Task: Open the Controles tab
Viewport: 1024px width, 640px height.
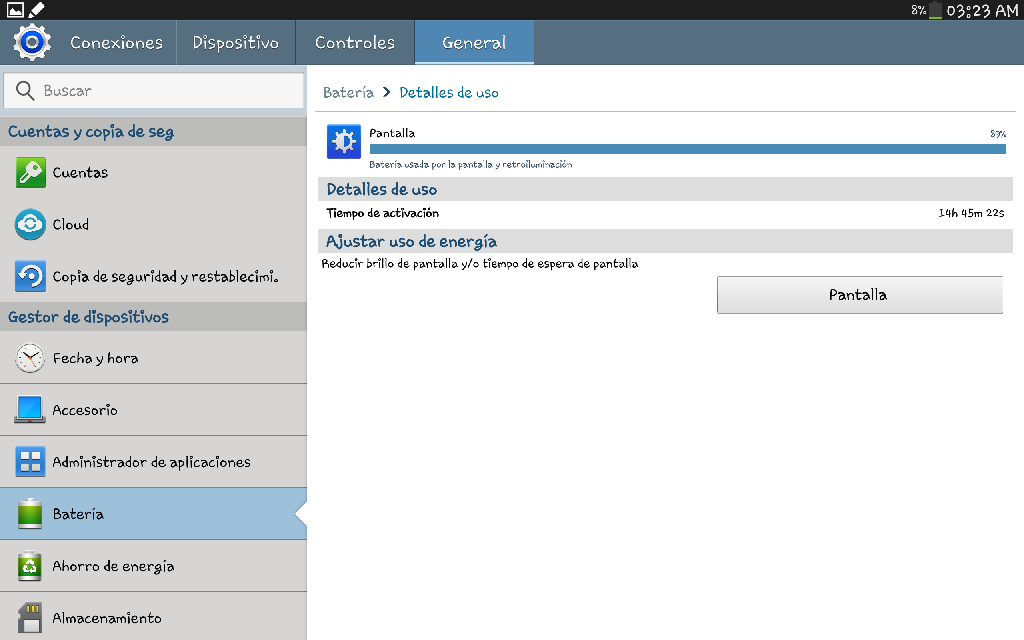Action: [354, 43]
